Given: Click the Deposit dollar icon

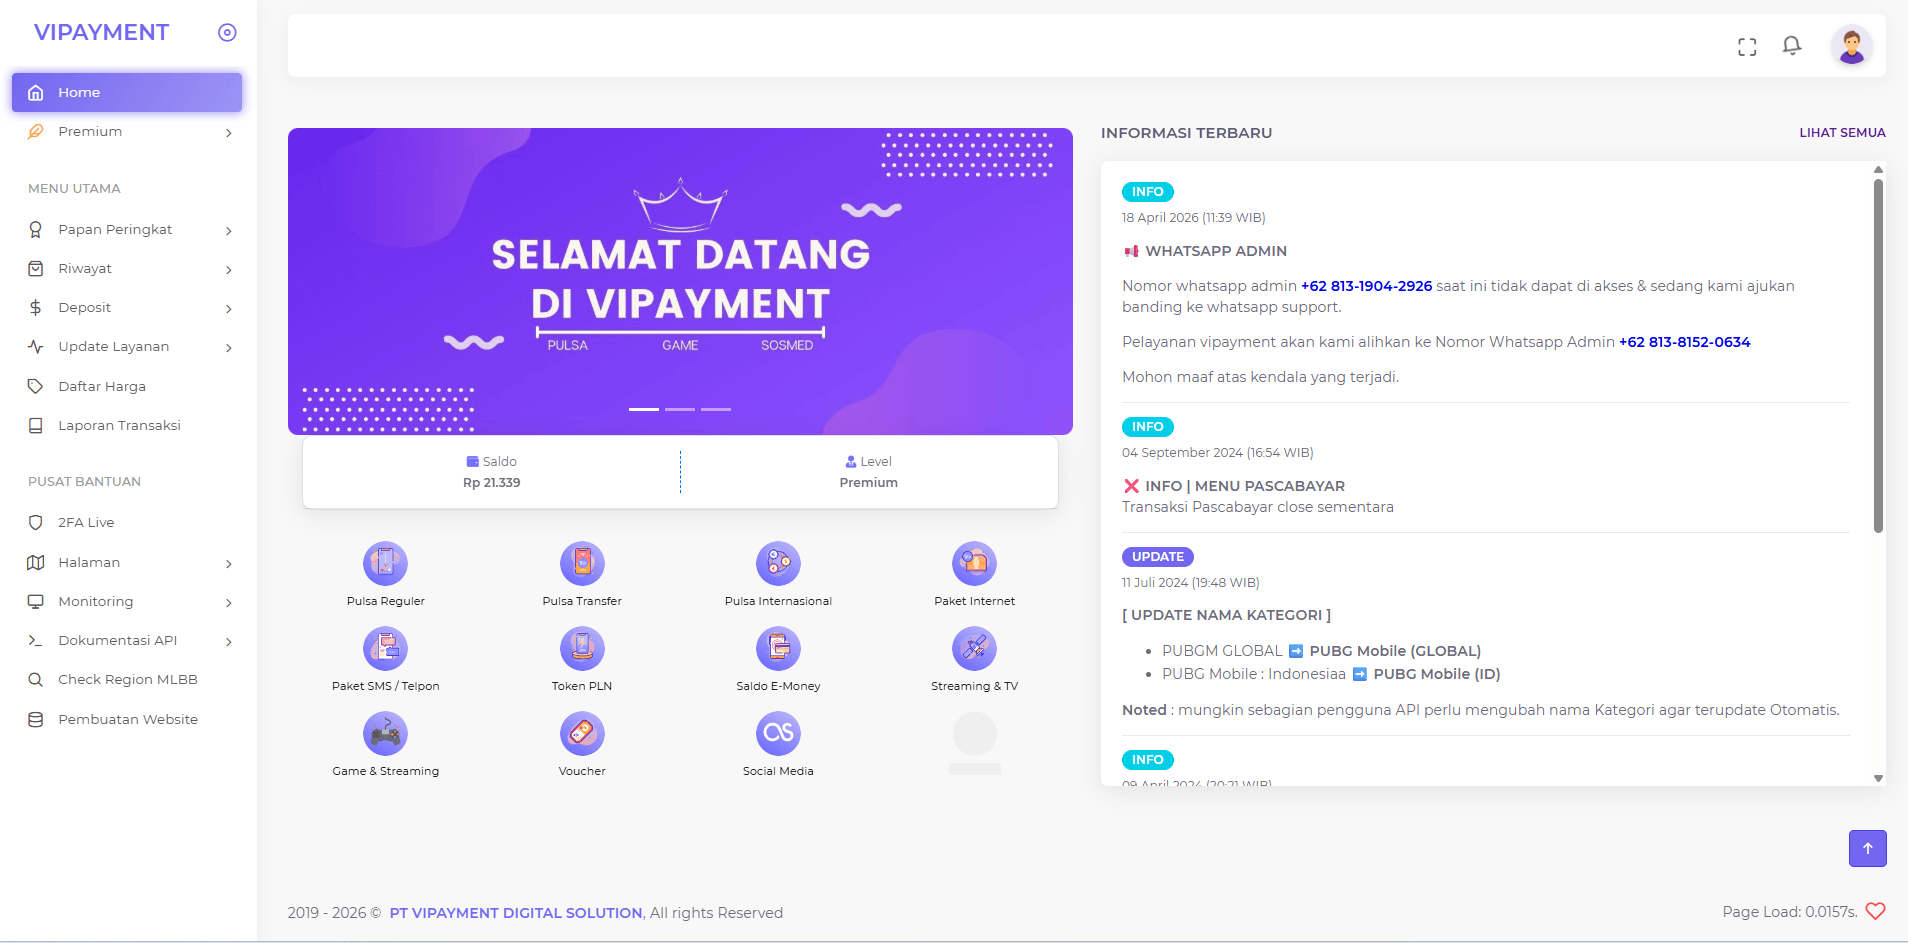Looking at the screenshot, I should tap(36, 307).
